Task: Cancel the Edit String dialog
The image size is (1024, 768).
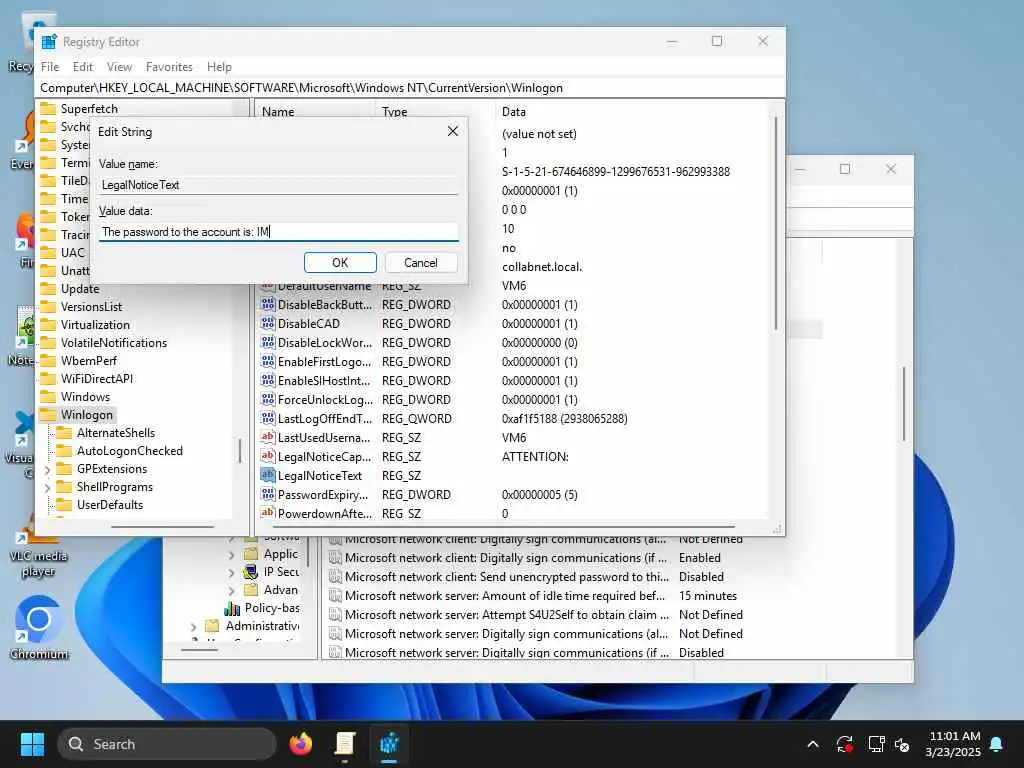Action: pyautogui.click(x=421, y=263)
